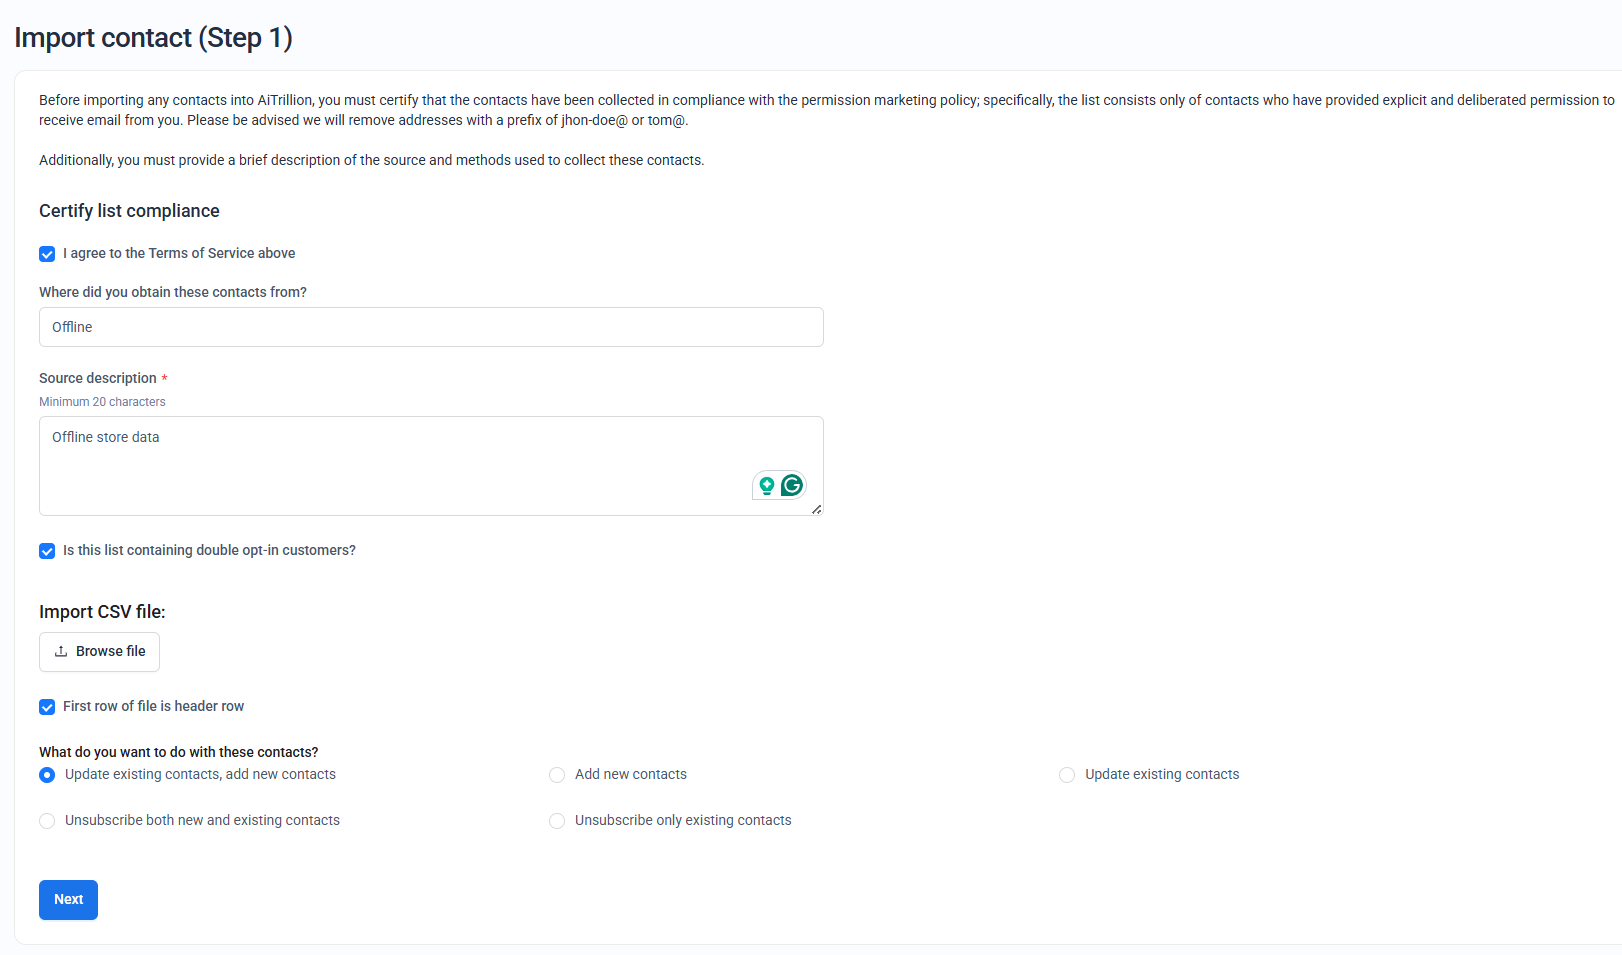This screenshot has width=1622, height=955.
Task: Click the green lightbulb suggestion icon
Action: point(767,485)
